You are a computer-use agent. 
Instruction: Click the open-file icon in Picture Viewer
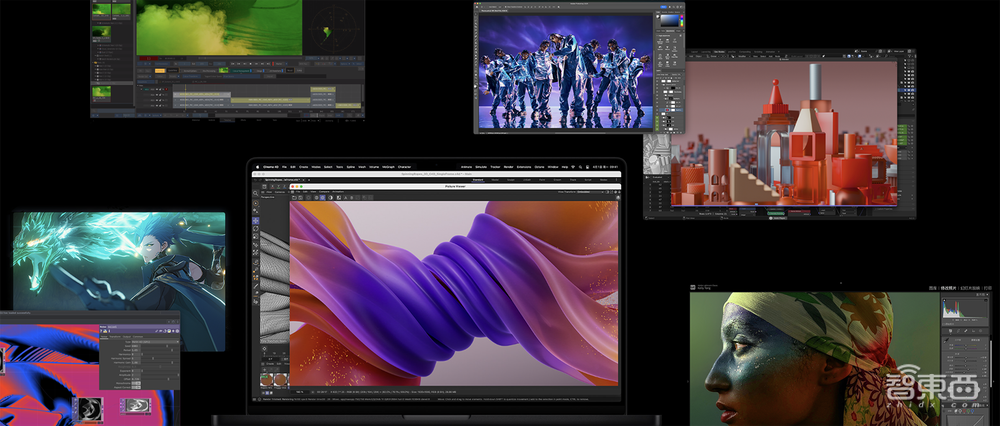pos(294,197)
